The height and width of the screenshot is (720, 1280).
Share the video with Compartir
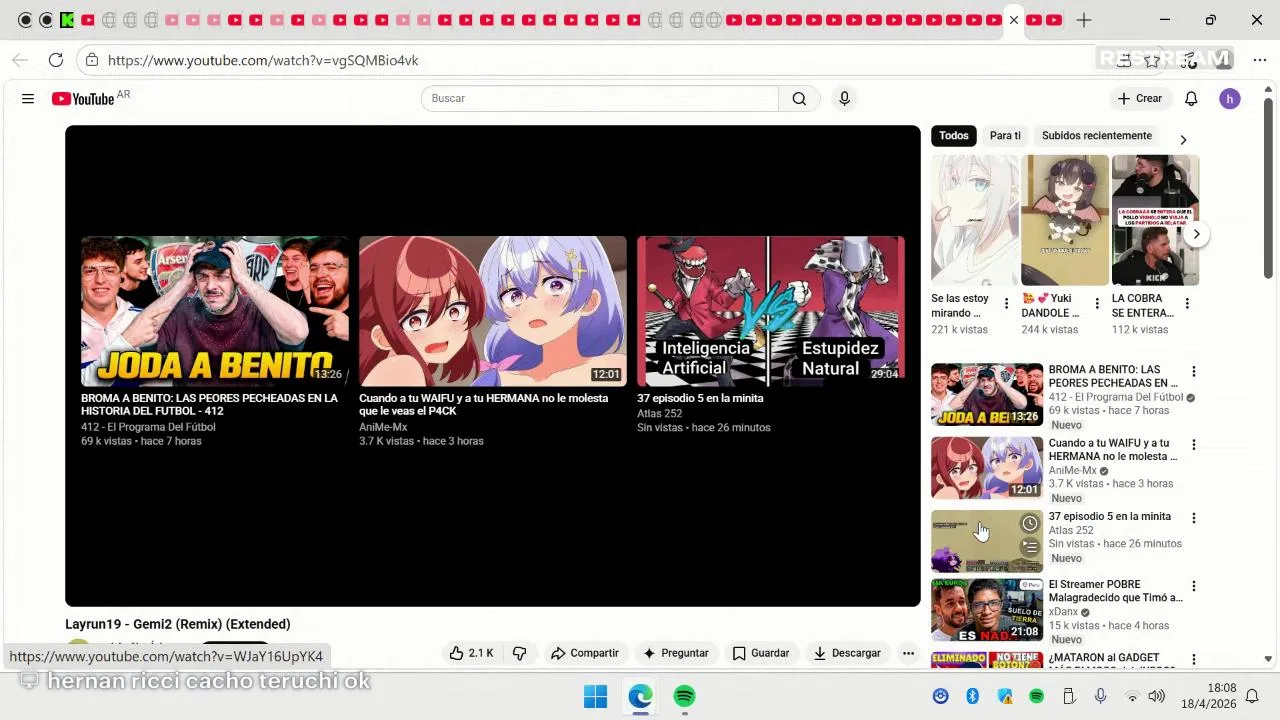(x=585, y=653)
